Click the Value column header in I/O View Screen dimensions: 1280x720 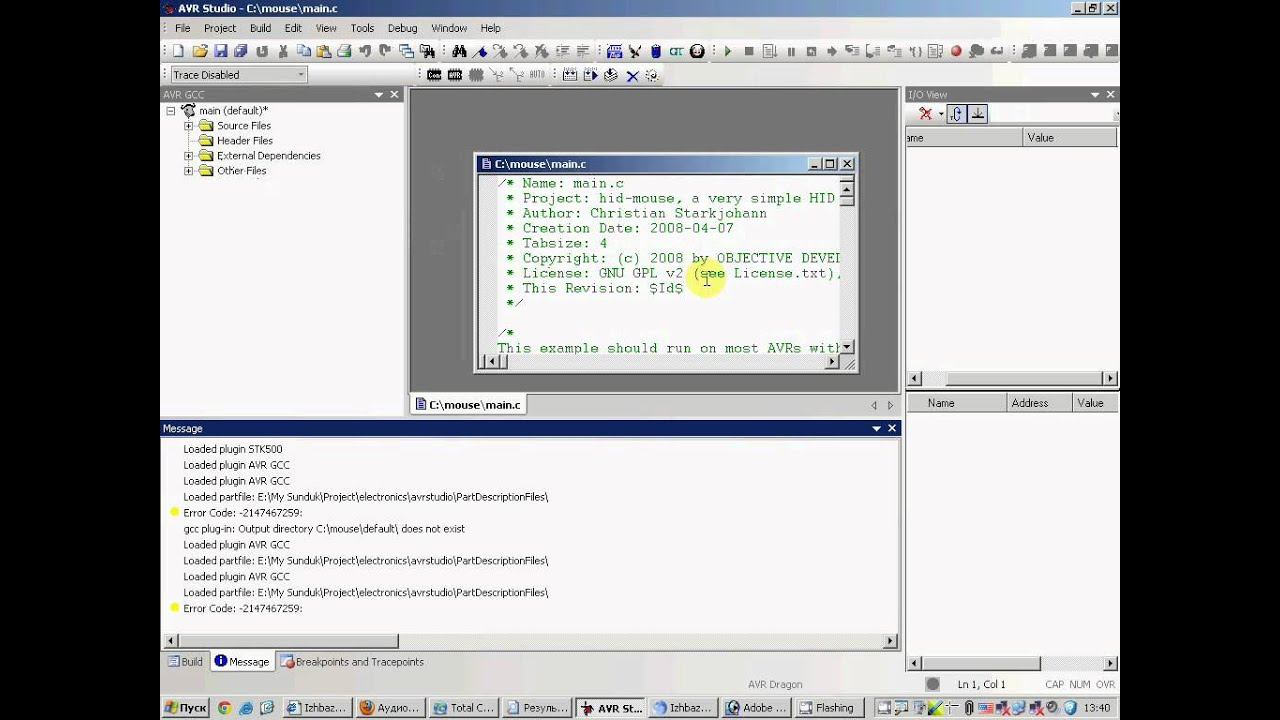[x=1070, y=138]
